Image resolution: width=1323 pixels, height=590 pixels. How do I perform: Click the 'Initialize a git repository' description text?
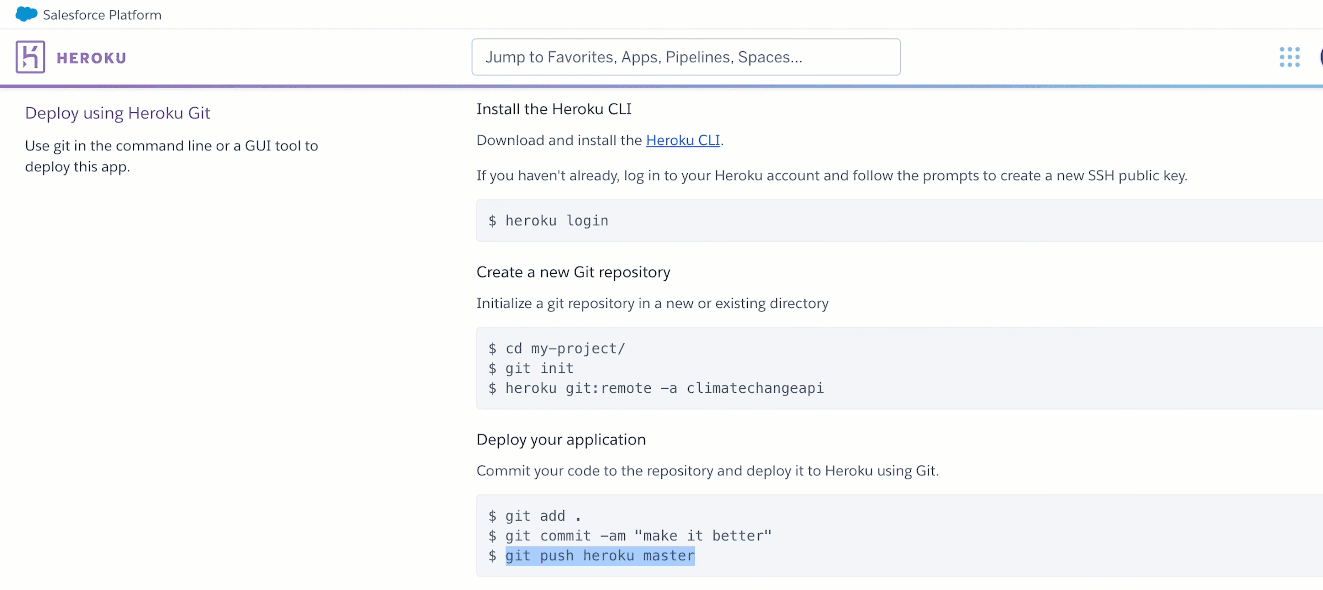653,303
